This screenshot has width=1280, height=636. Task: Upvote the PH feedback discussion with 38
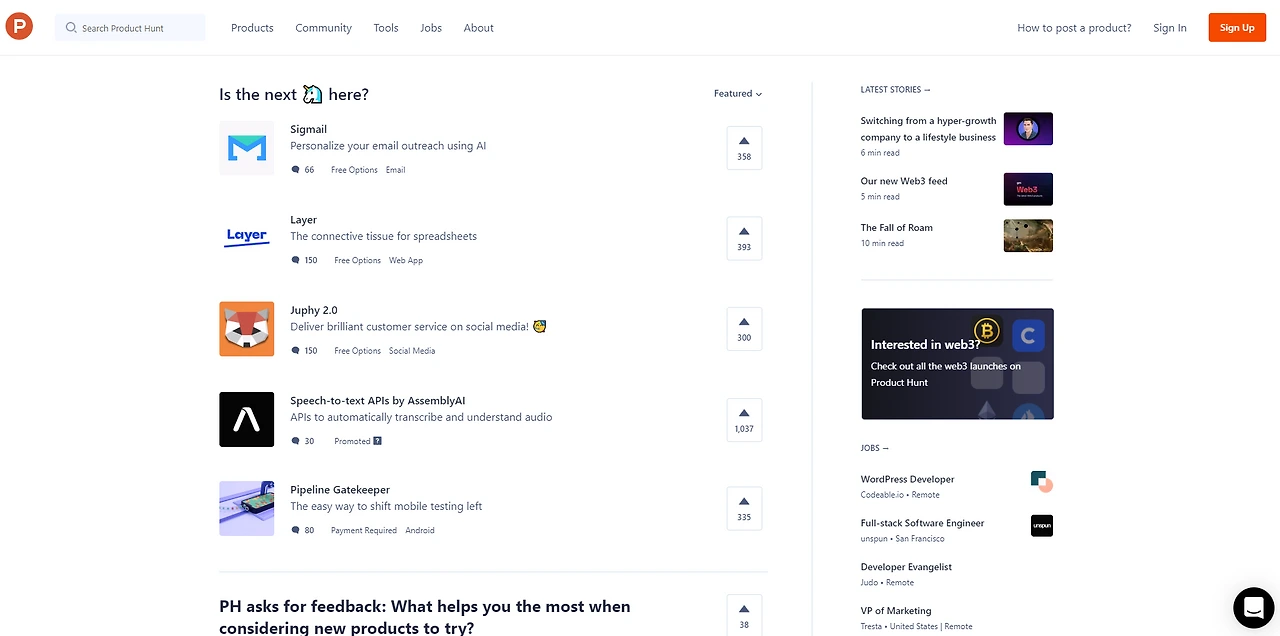click(x=744, y=615)
